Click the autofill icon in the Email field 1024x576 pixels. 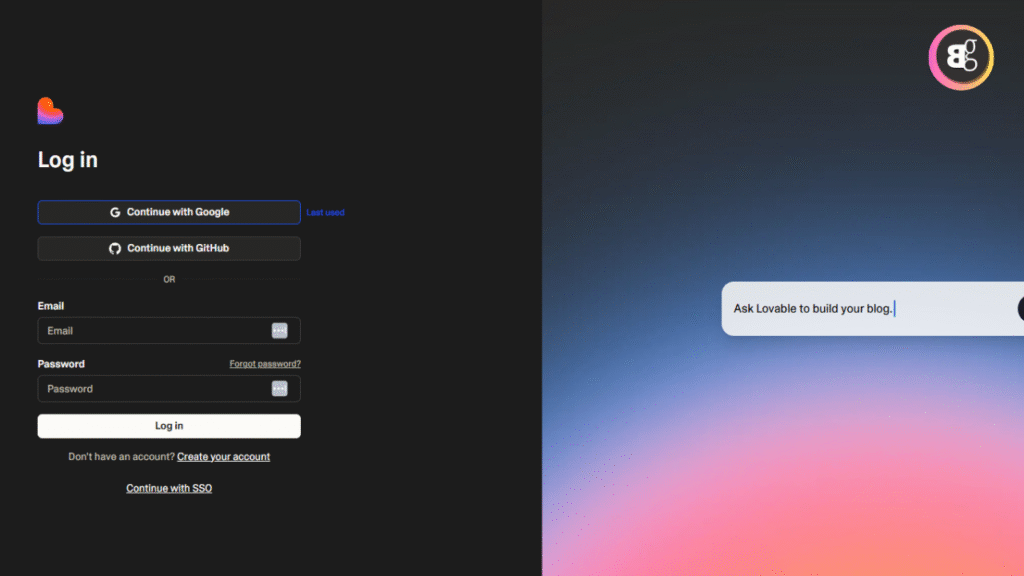click(x=280, y=330)
